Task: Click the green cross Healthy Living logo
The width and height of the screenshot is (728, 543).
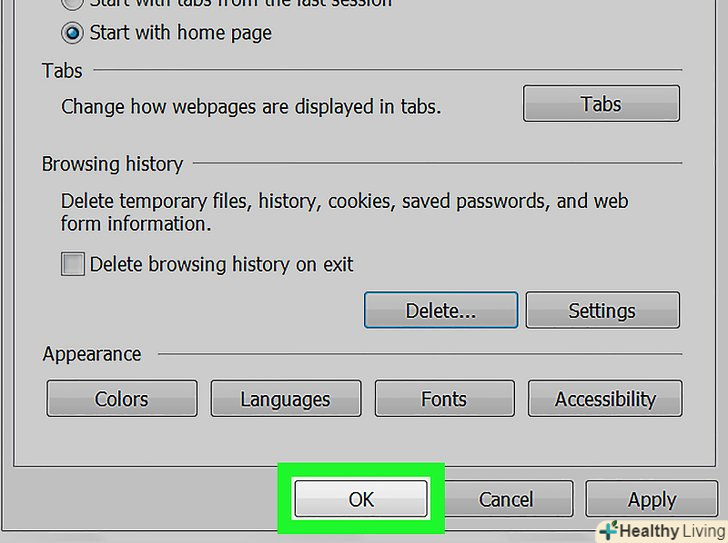Action: (609, 528)
